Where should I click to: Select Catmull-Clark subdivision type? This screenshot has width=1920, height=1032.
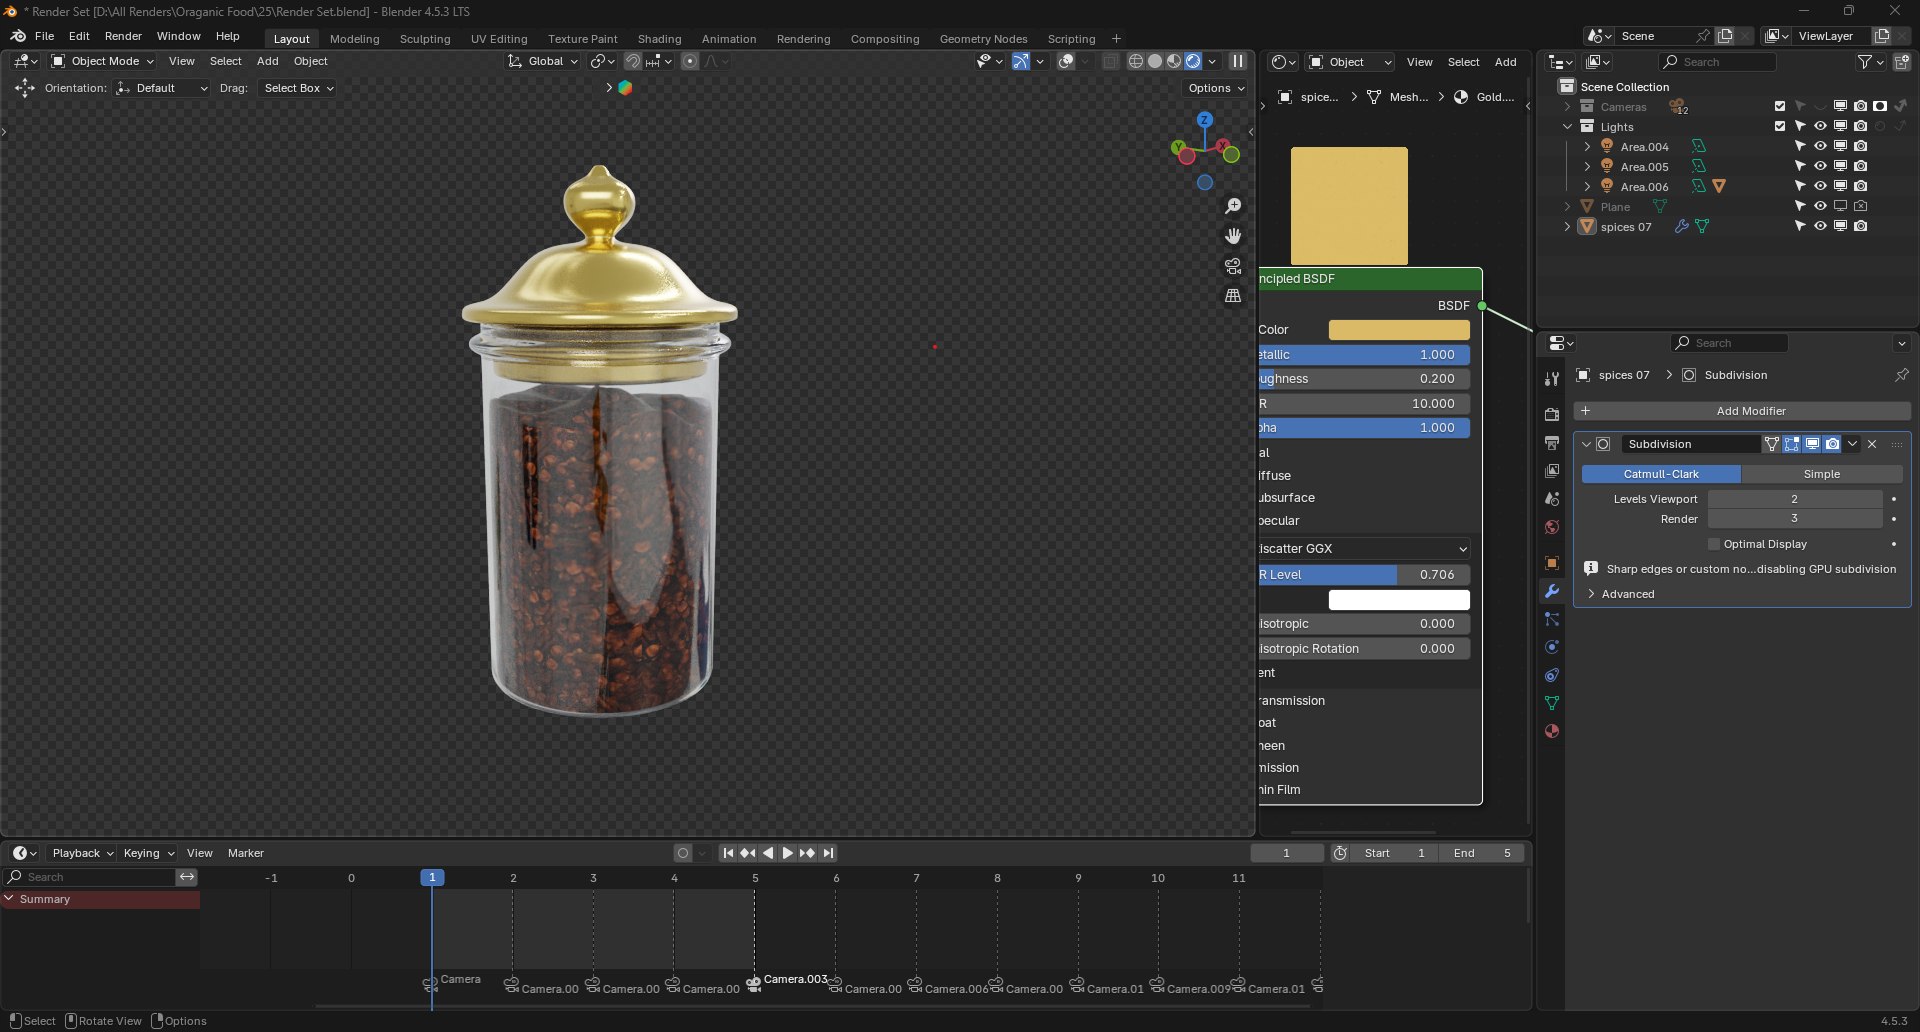coord(1661,474)
